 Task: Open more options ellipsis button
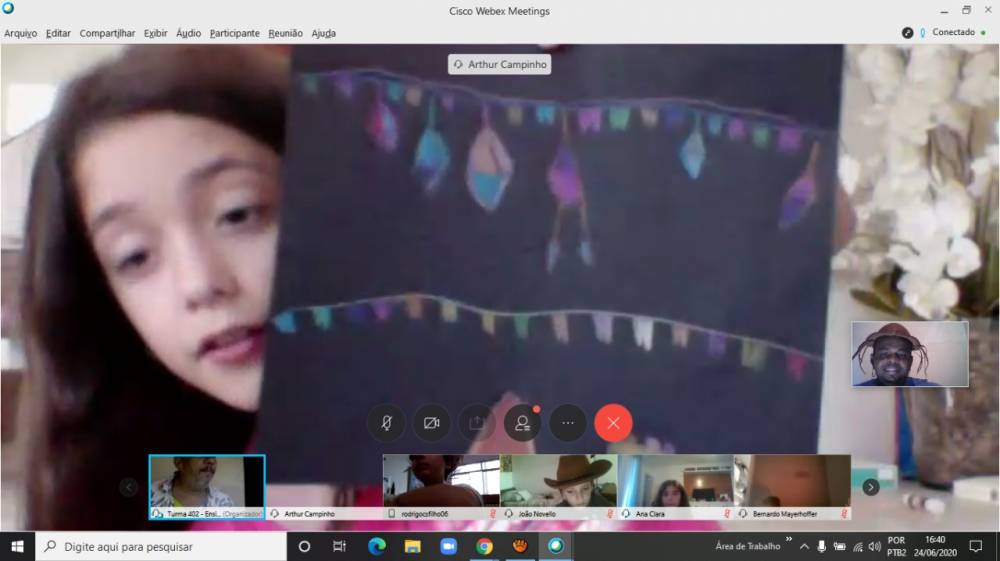click(x=568, y=423)
